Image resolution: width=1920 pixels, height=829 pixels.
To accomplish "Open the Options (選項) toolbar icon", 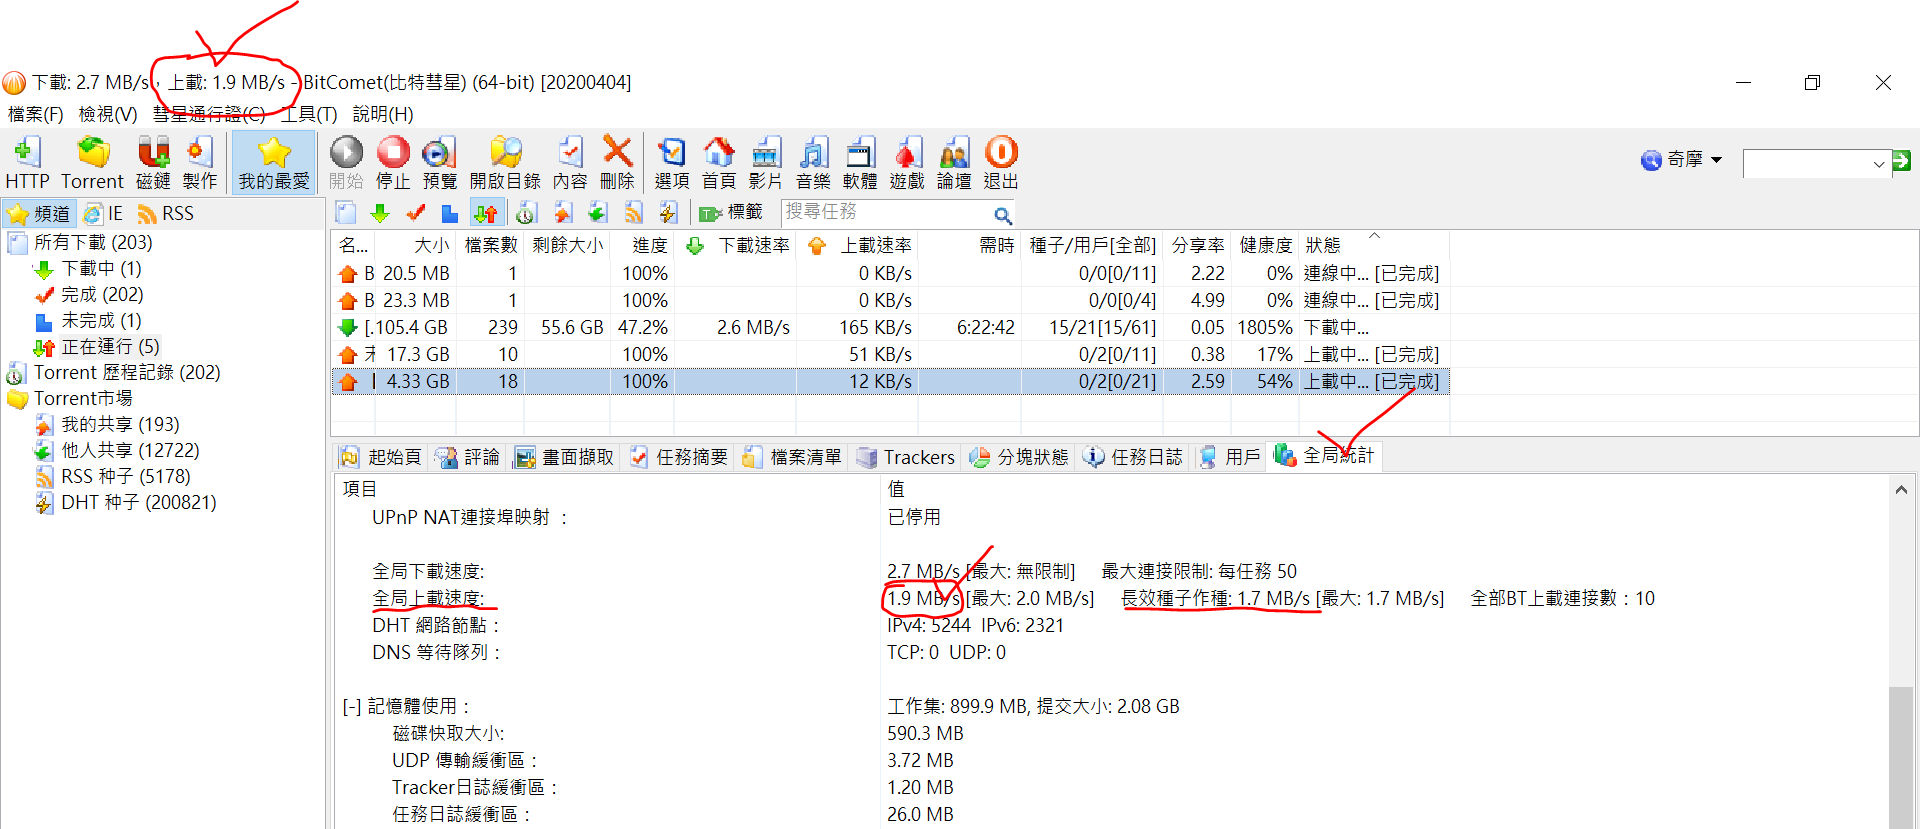I will point(671,162).
